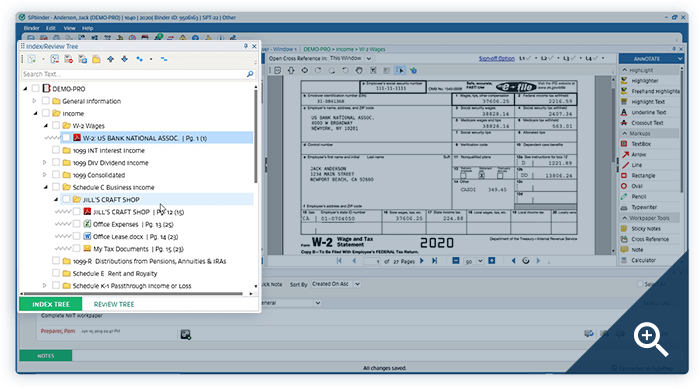700x389 pixels.
Task: Check the General Information folder checkbox
Action: (46, 101)
